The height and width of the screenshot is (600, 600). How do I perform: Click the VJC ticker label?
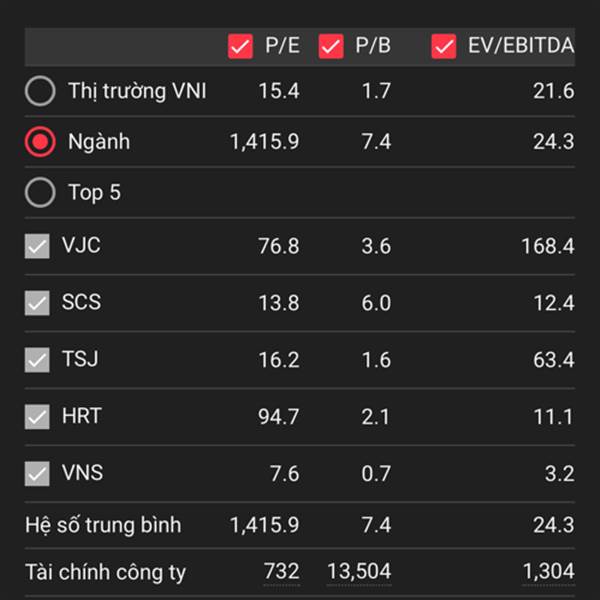point(82,245)
